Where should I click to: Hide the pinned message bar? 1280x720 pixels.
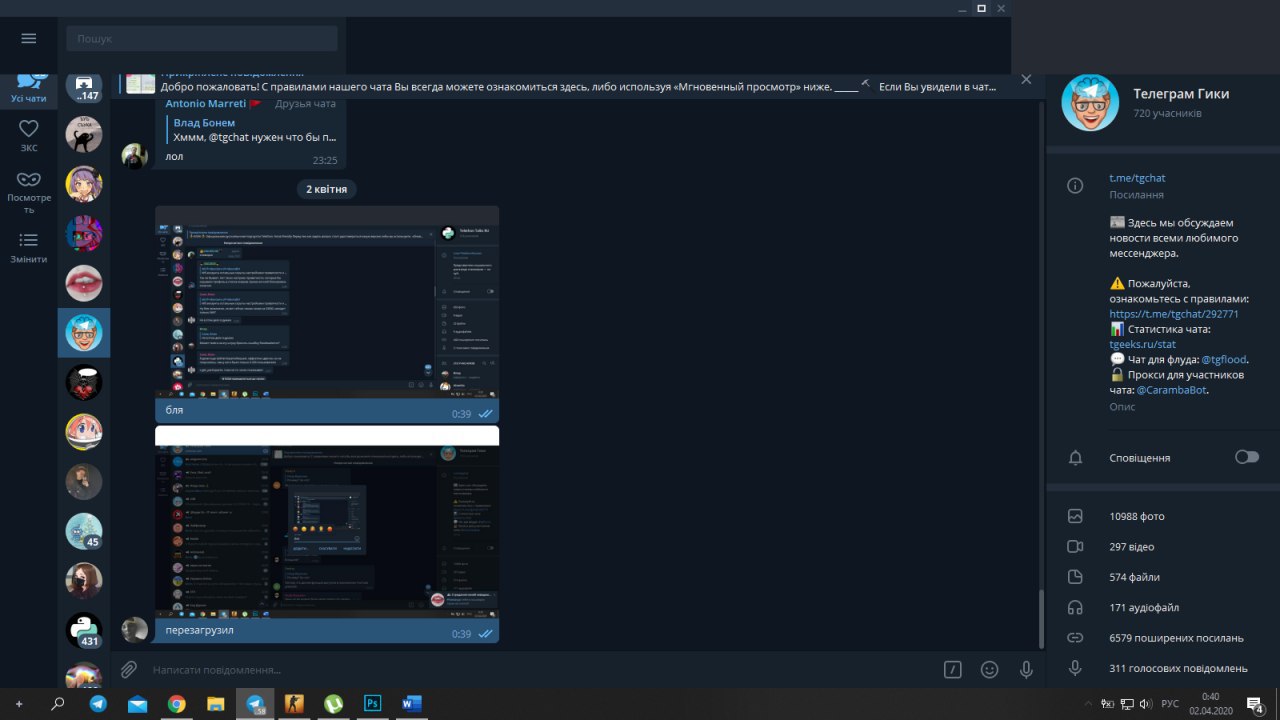(x=1026, y=80)
